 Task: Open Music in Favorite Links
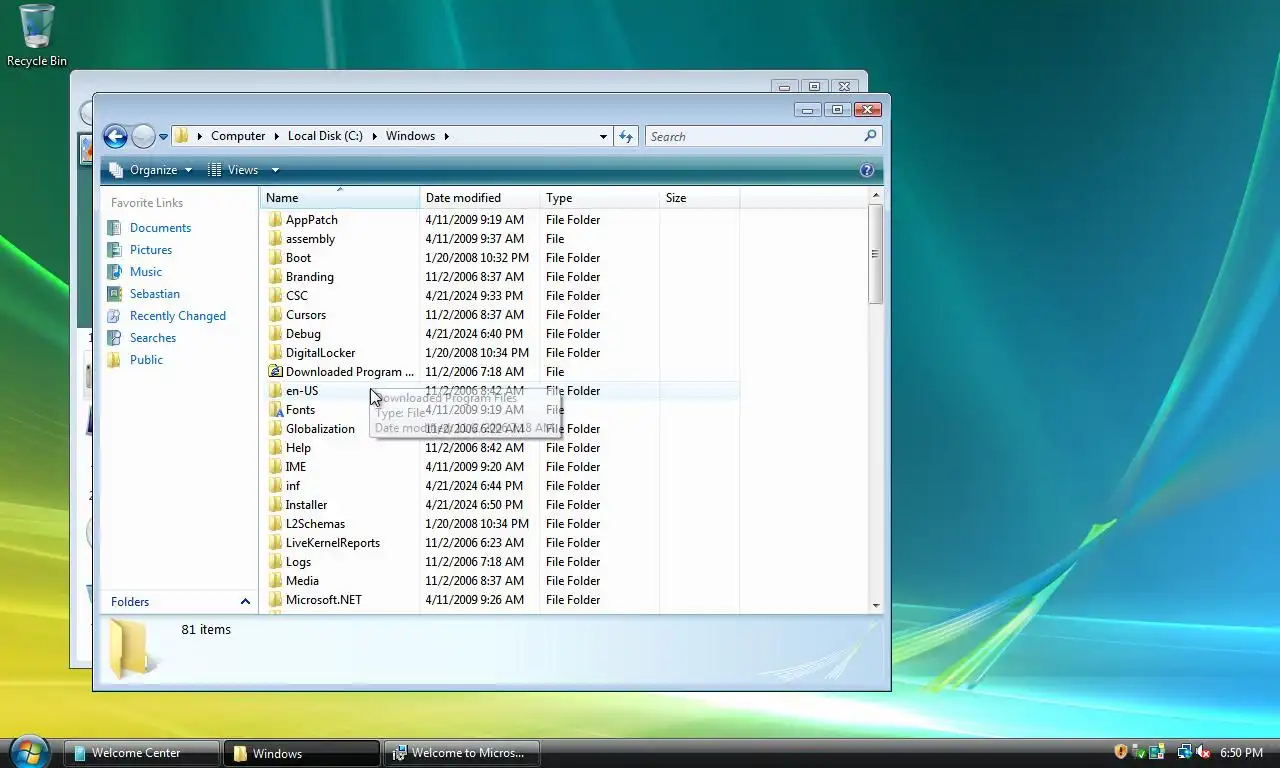pyautogui.click(x=146, y=272)
